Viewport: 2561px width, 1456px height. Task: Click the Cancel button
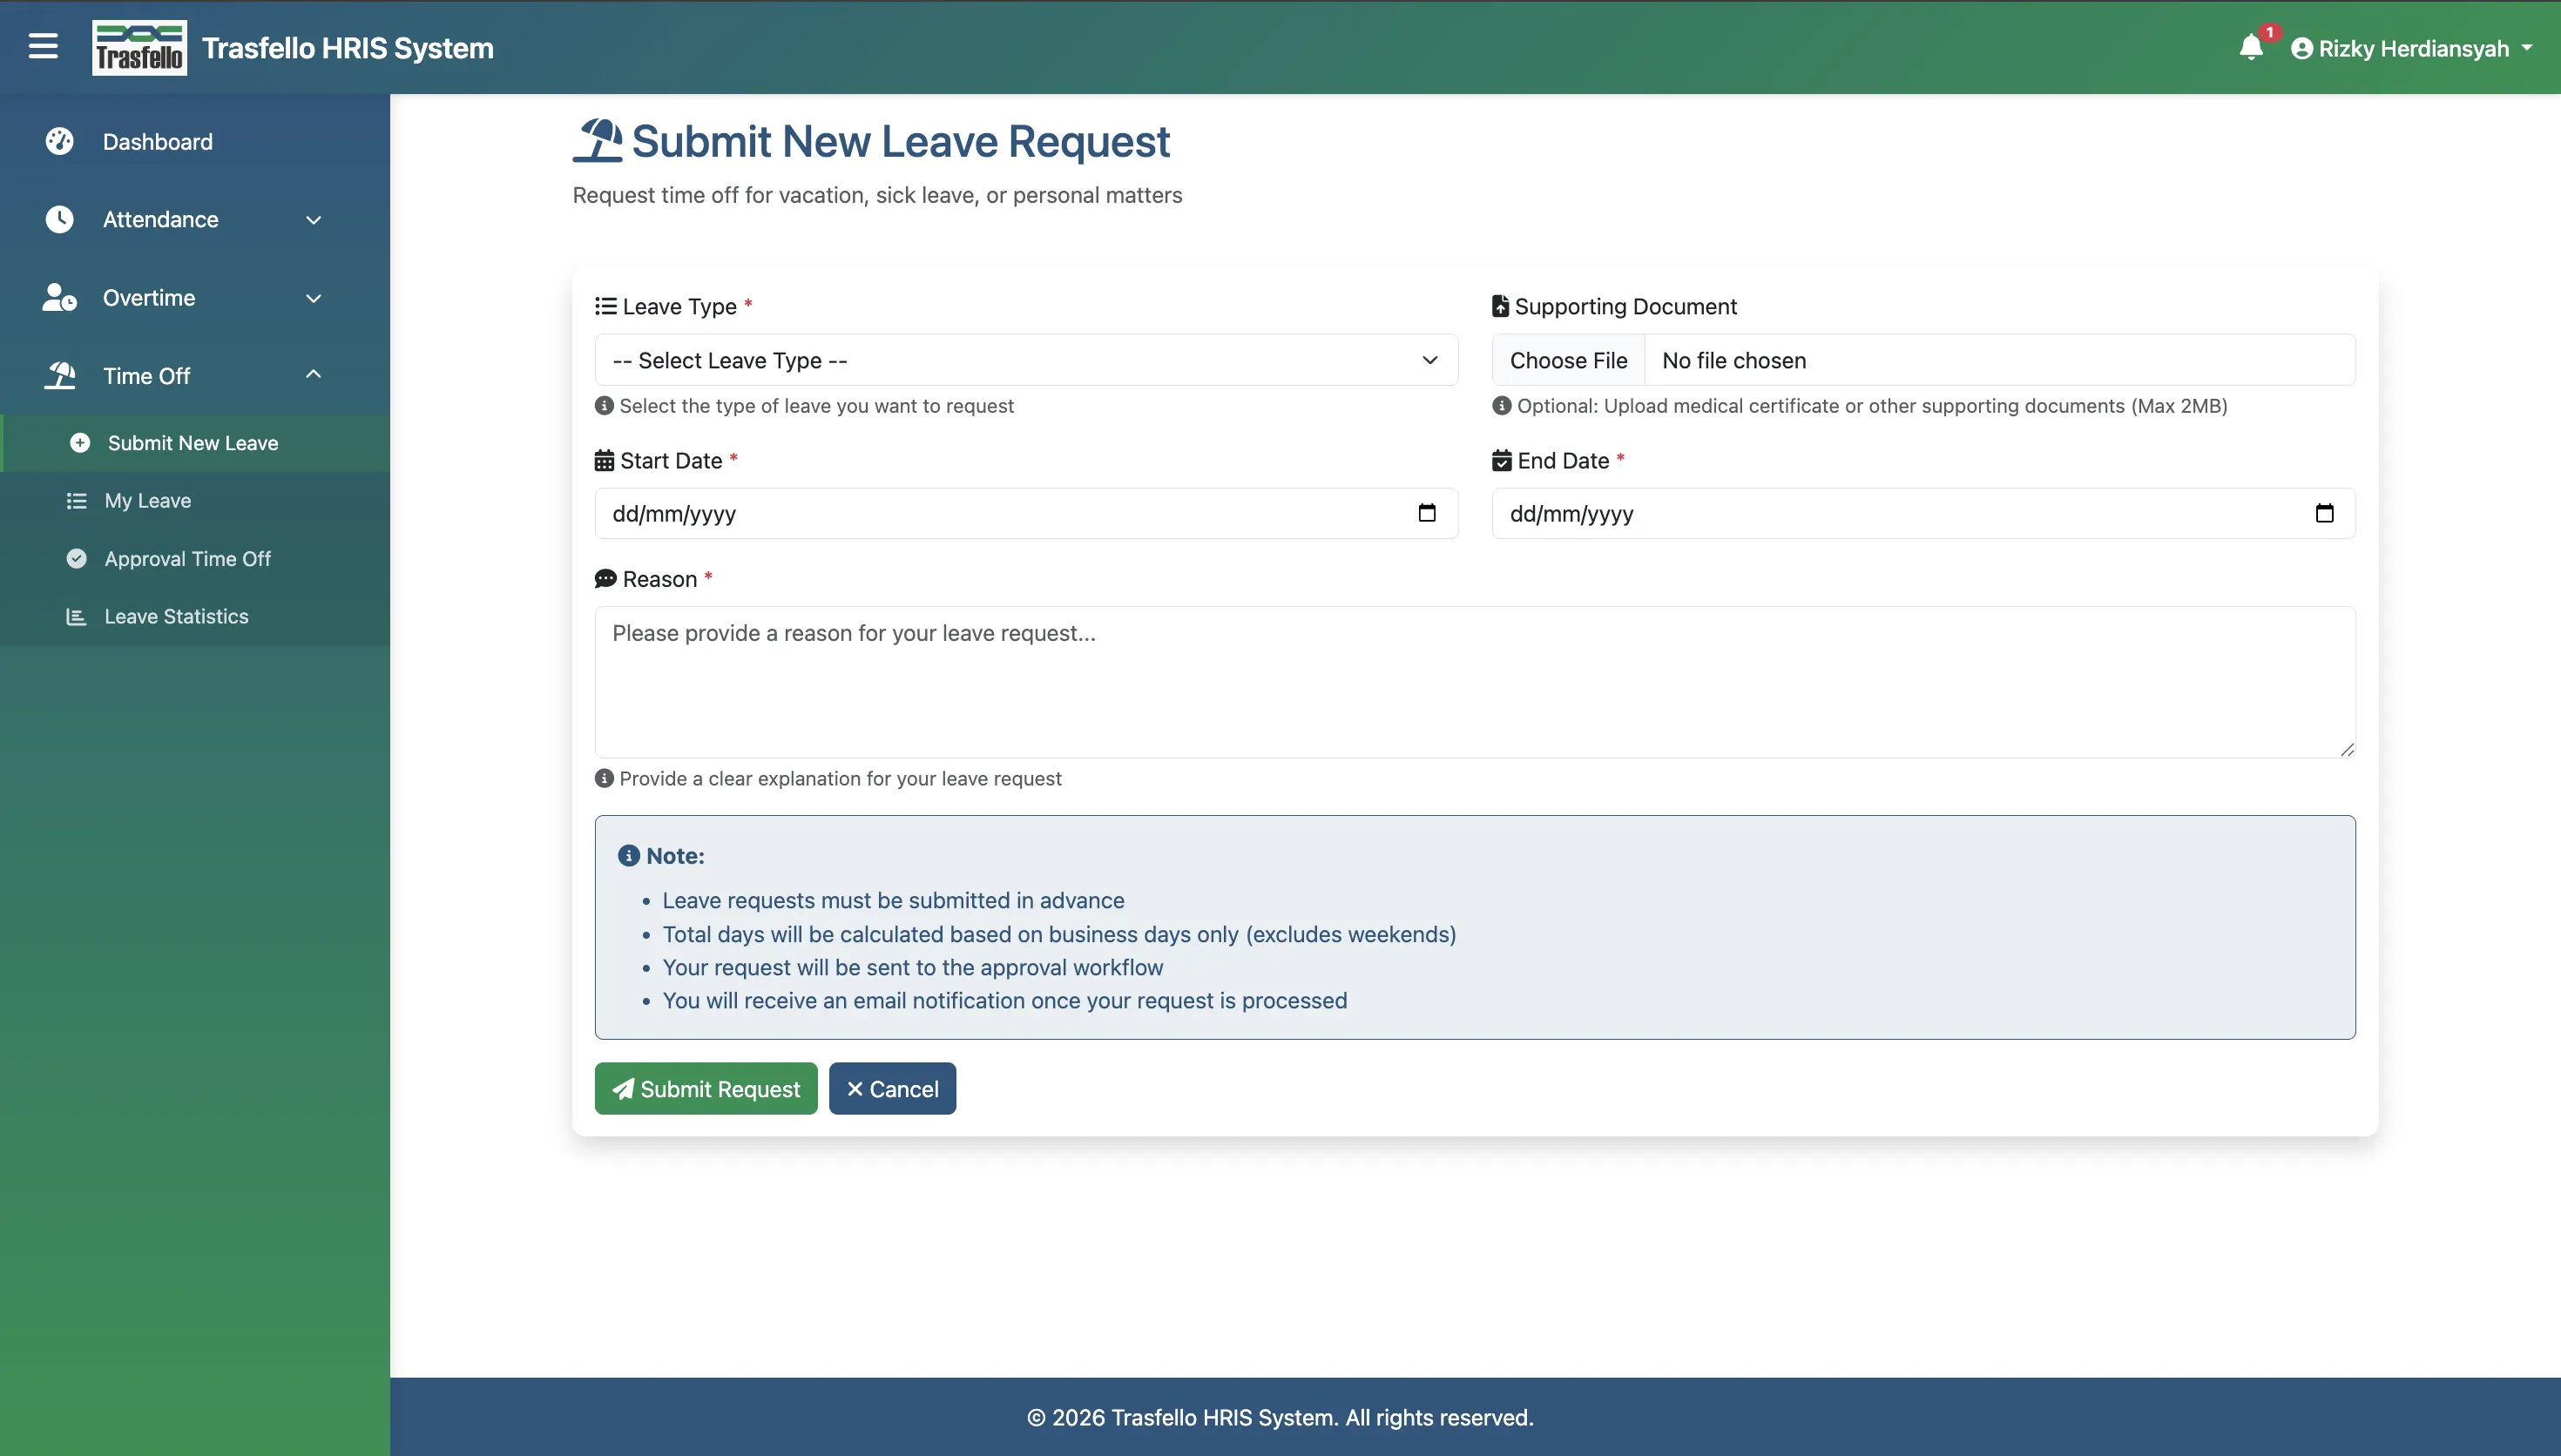[892, 1088]
